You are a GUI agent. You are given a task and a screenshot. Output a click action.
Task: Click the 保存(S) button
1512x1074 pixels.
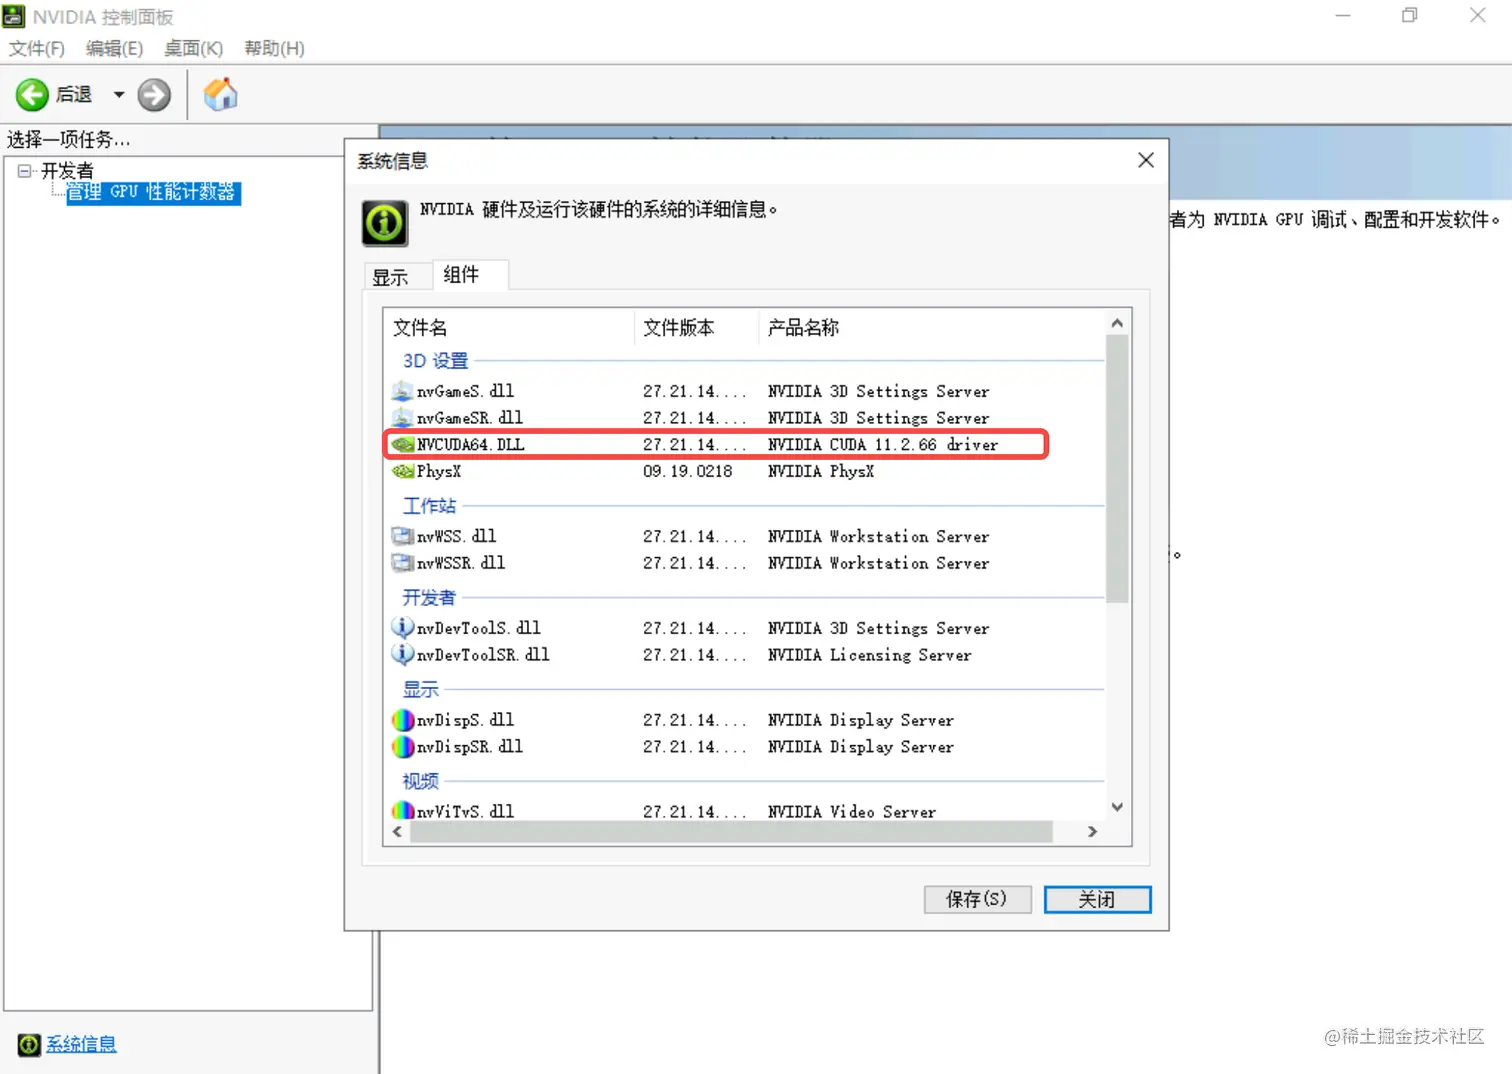click(977, 899)
